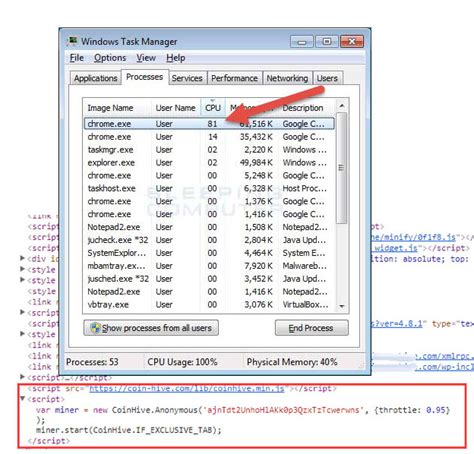Screen dimensions: 474x454
Task: Sort by the Image Name column header
Action: point(117,108)
